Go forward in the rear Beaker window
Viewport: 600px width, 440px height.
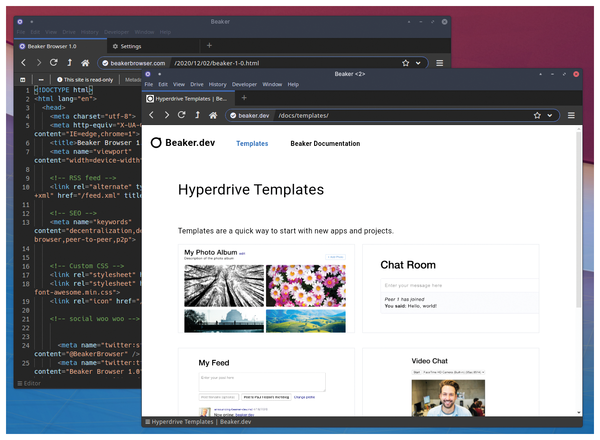click(x=39, y=62)
